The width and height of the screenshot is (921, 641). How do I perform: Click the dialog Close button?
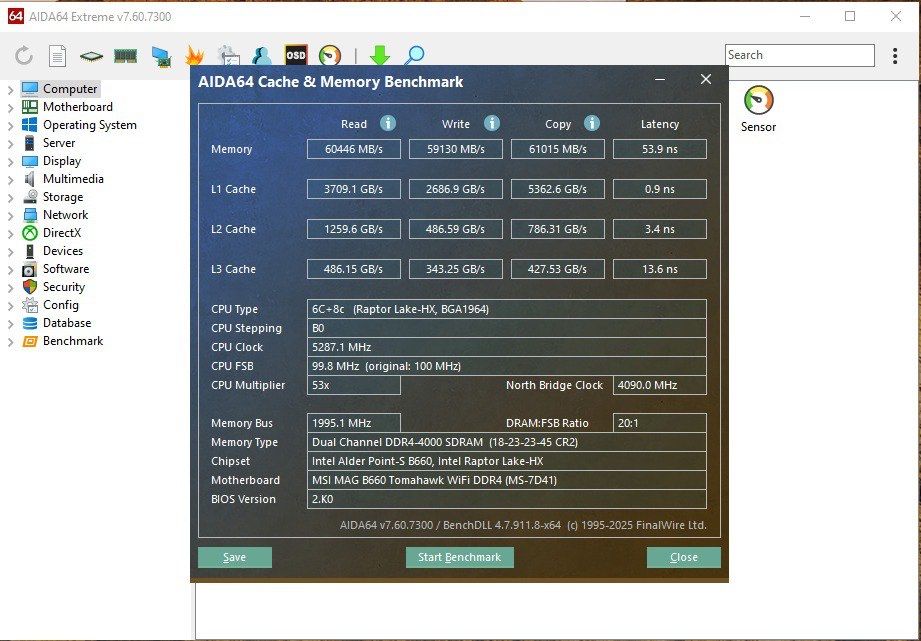click(684, 557)
